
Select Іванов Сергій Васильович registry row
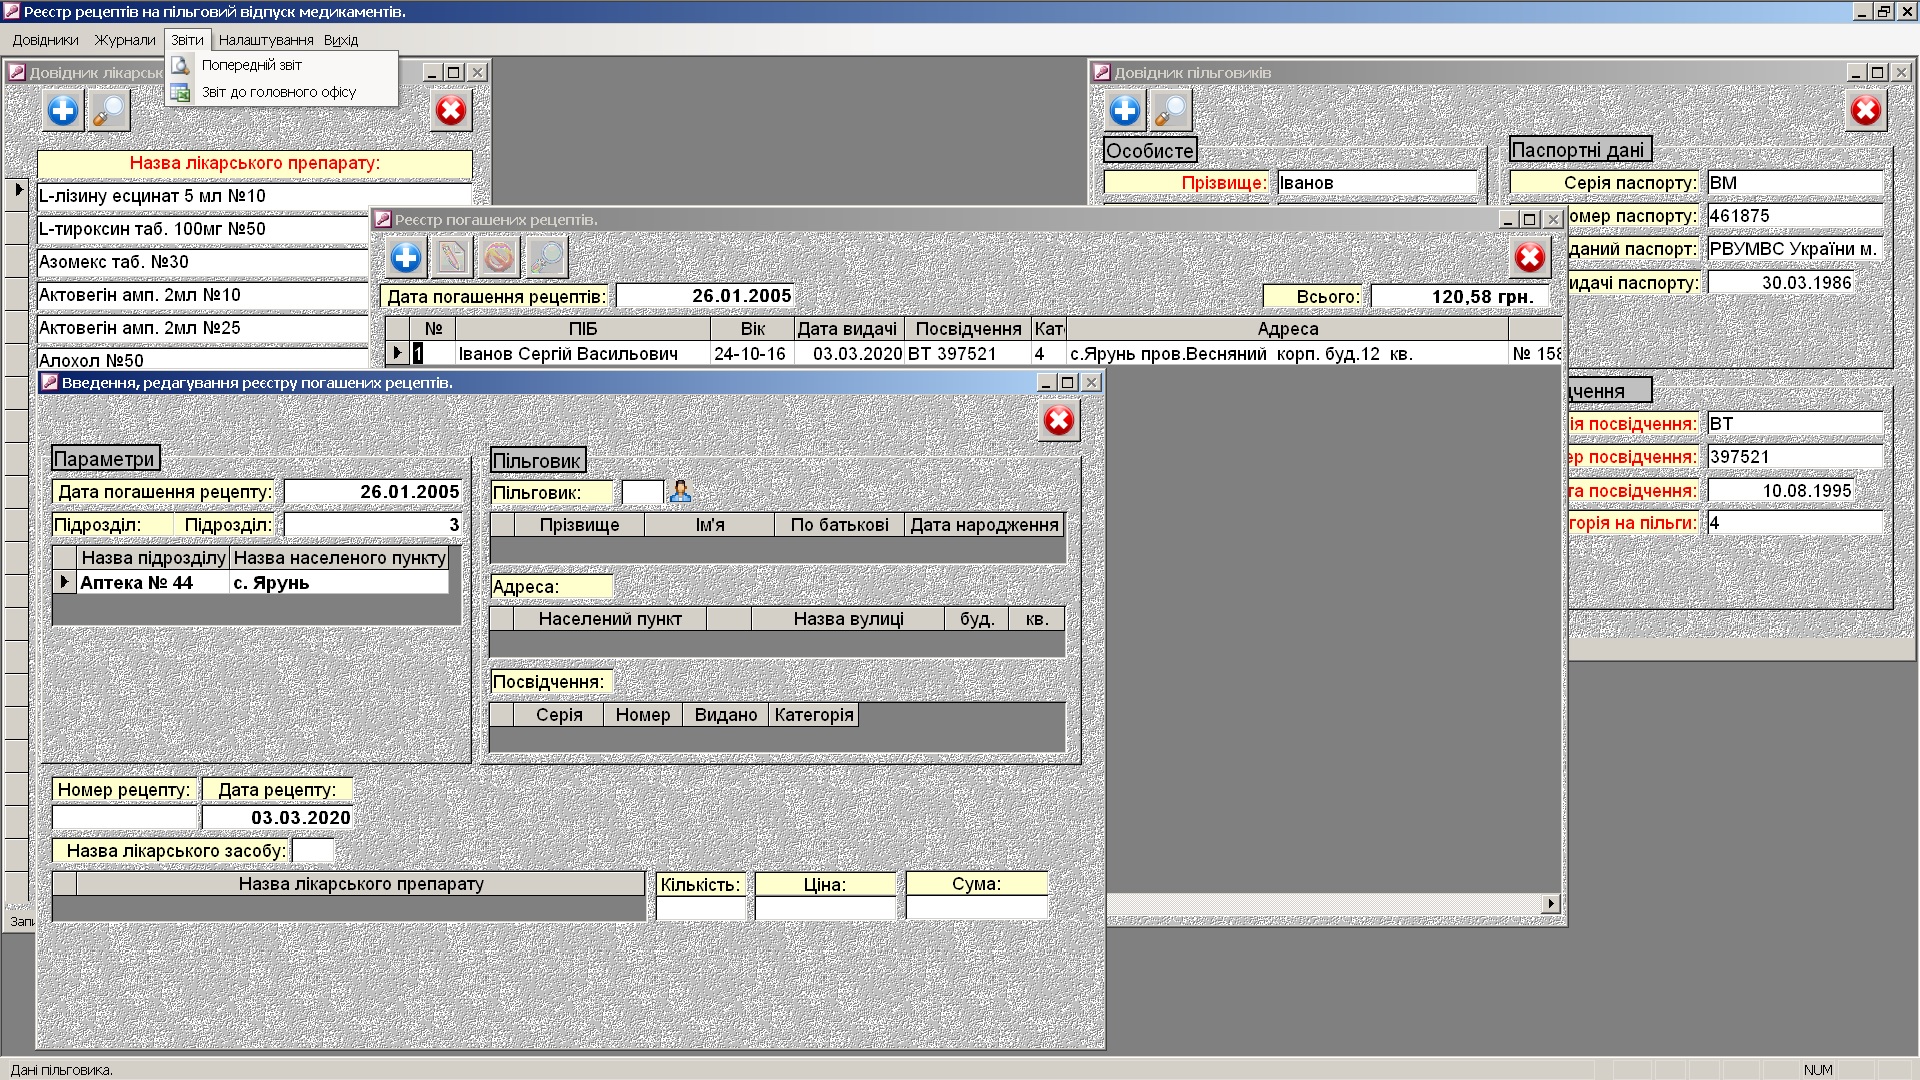(x=973, y=354)
